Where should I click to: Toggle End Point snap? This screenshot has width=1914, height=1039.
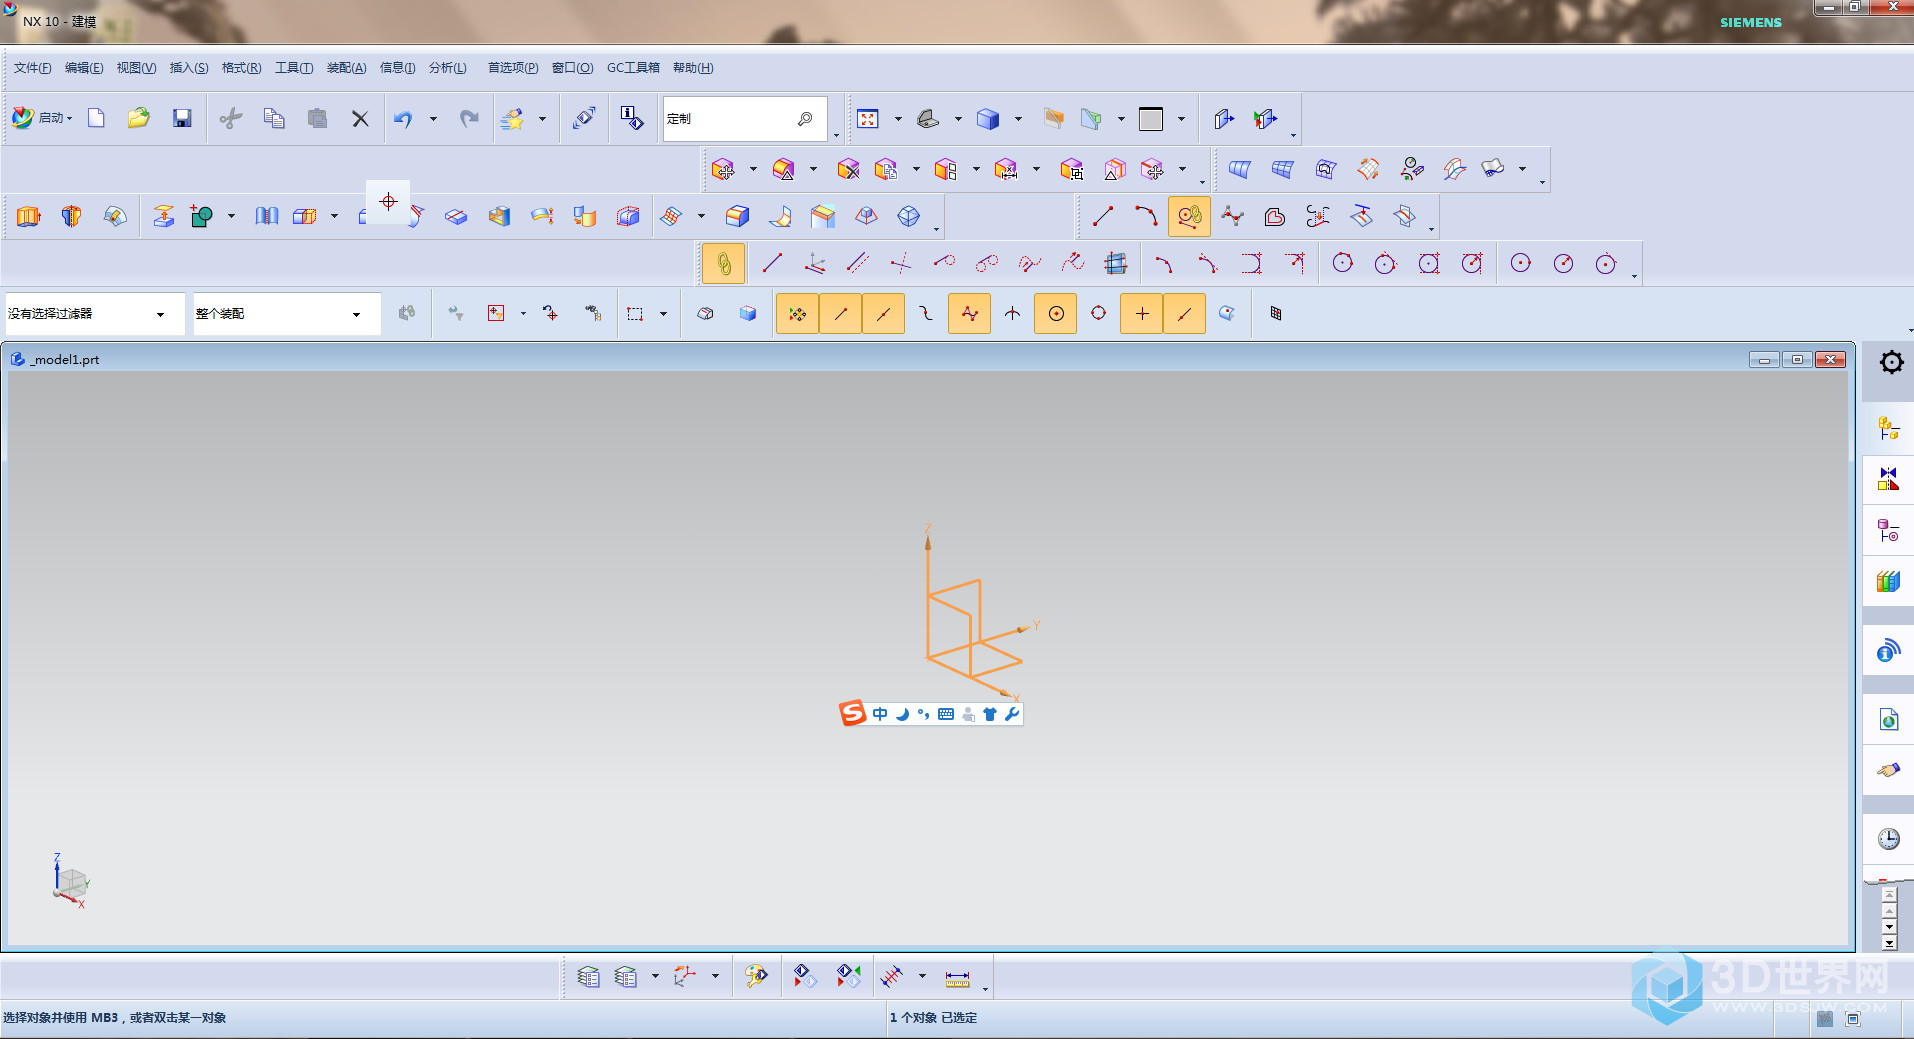tap(840, 314)
